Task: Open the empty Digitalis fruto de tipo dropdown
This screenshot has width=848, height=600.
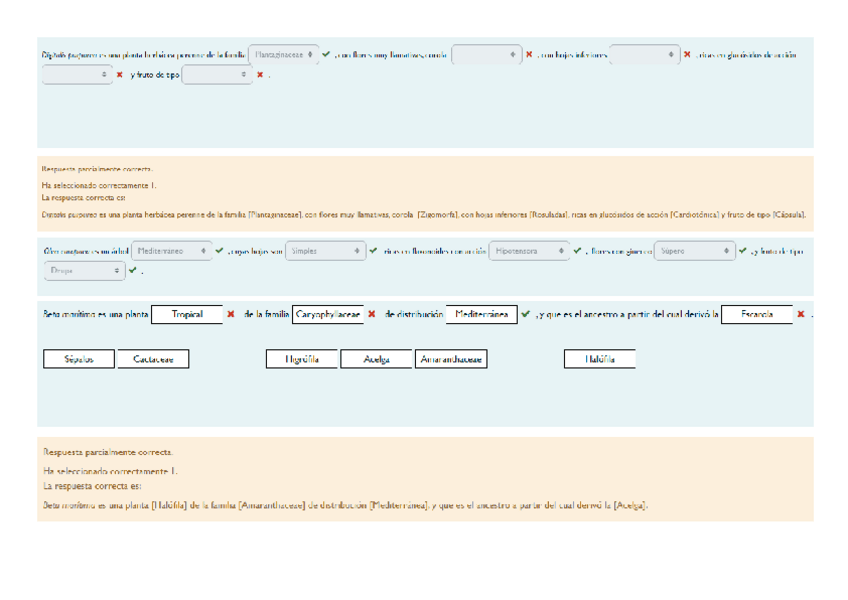Action: coord(217,75)
